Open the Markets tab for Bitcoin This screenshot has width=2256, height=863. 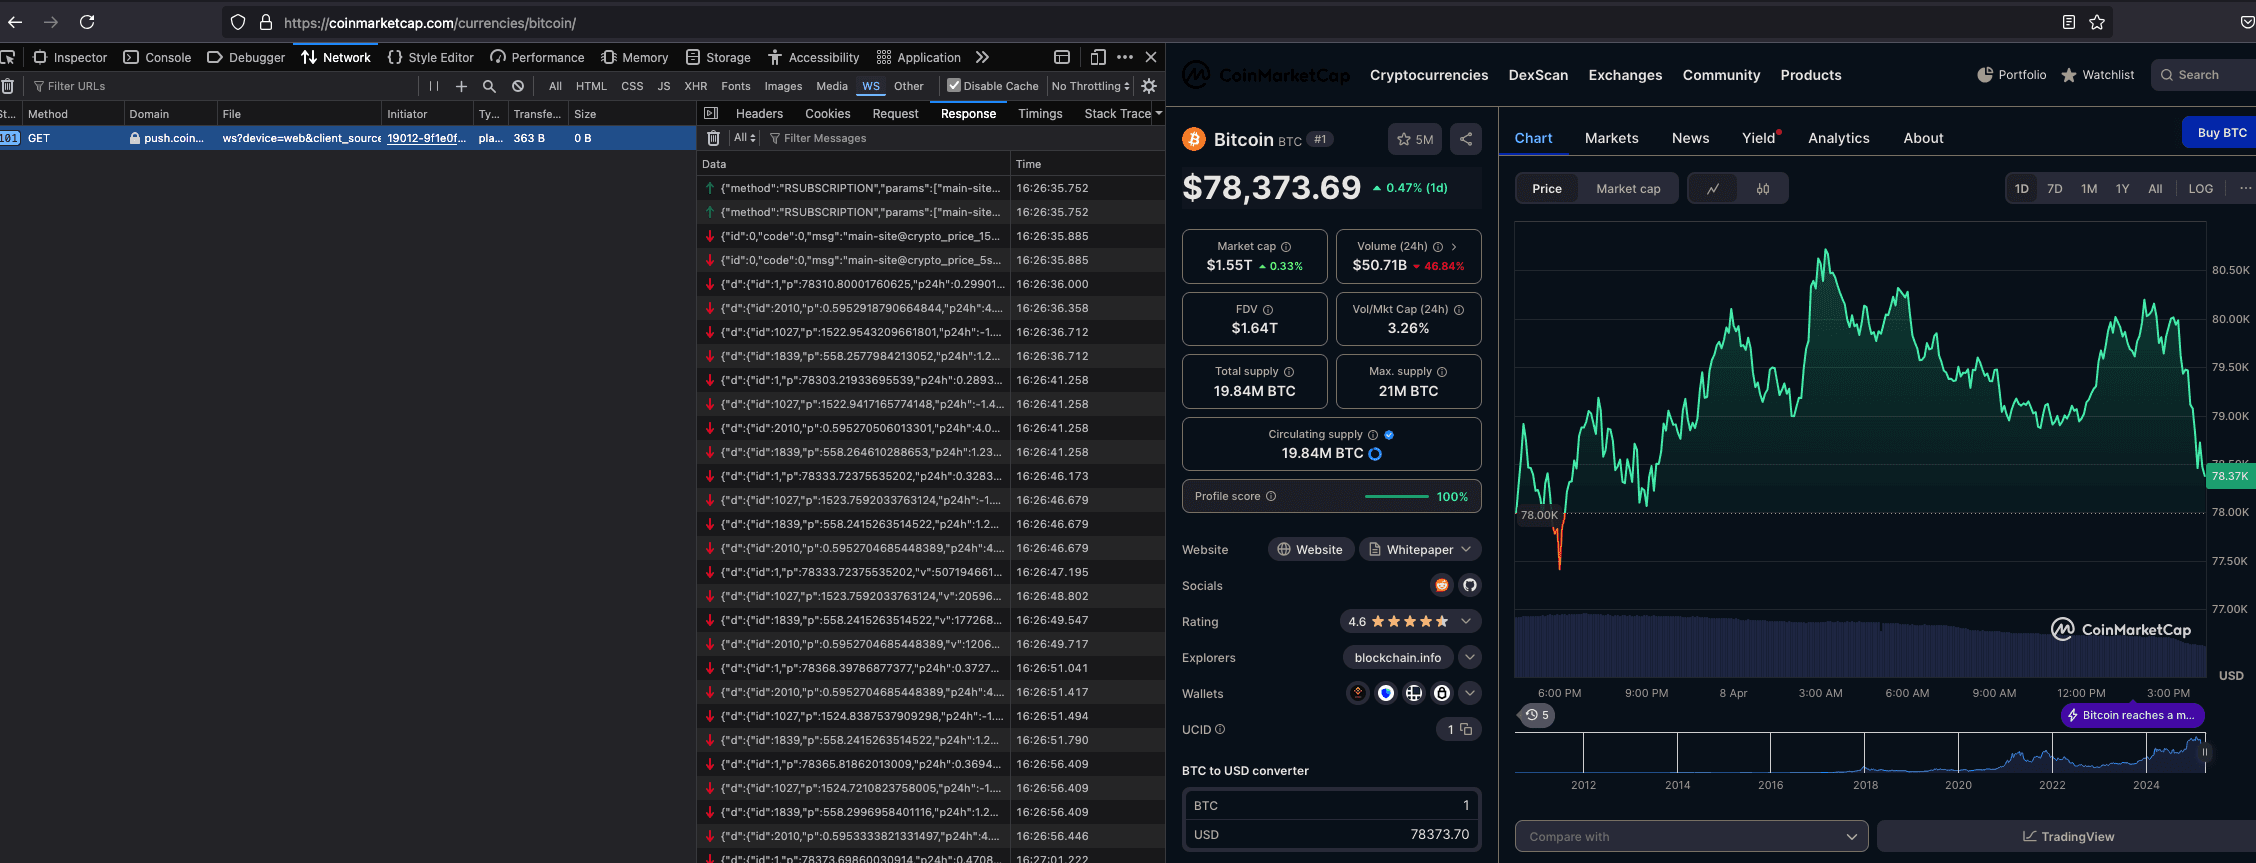click(1612, 138)
